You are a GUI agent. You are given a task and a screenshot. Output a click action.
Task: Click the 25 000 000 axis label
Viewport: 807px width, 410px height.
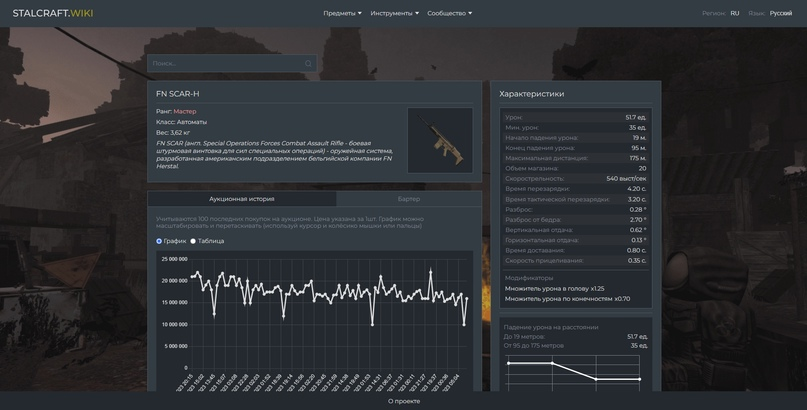[x=174, y=259]
